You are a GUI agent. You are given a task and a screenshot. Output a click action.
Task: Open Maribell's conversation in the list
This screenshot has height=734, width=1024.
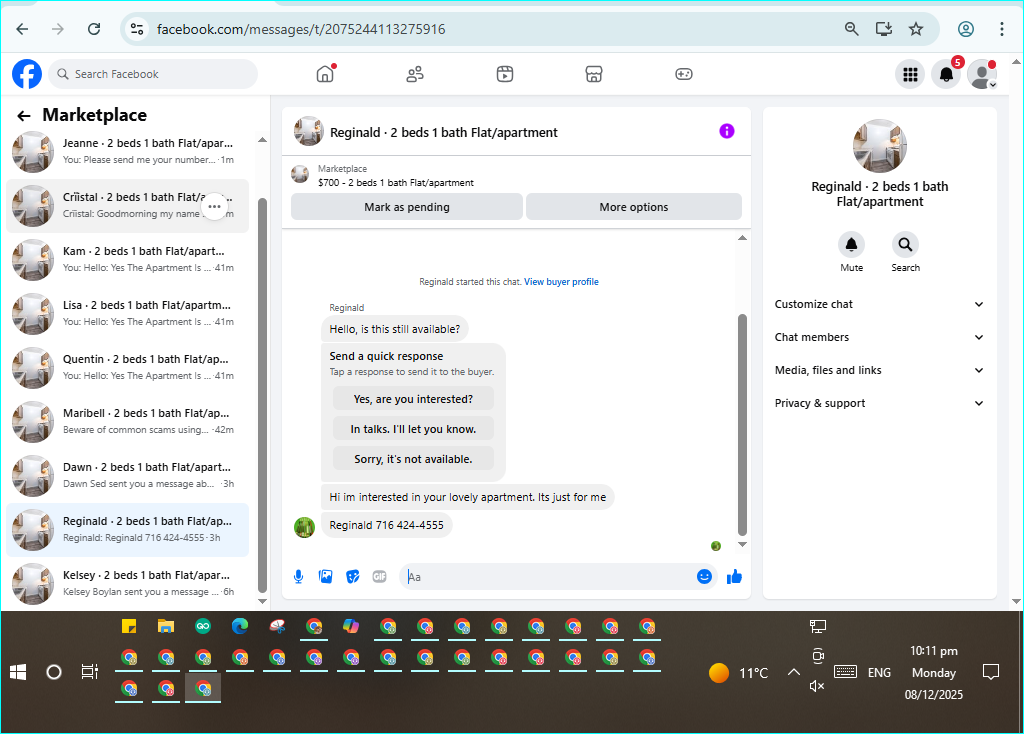tap(127, 422)
